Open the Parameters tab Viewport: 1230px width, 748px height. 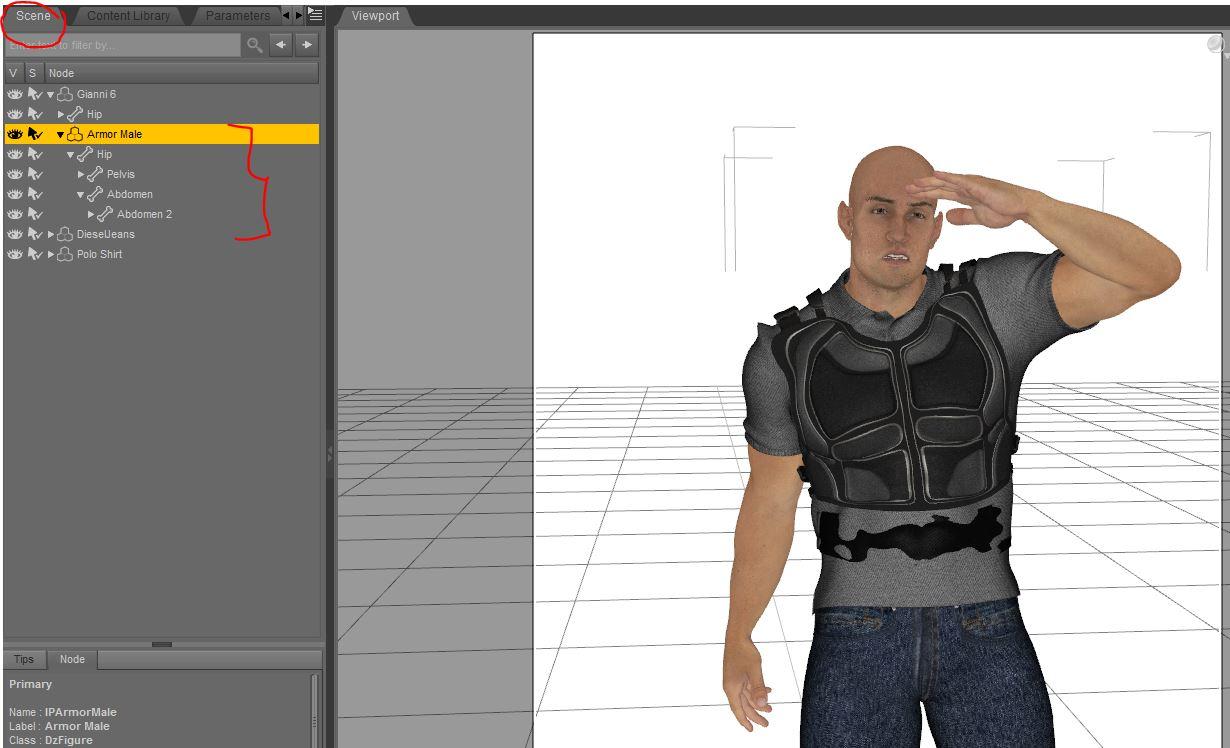tap(237, 16)
